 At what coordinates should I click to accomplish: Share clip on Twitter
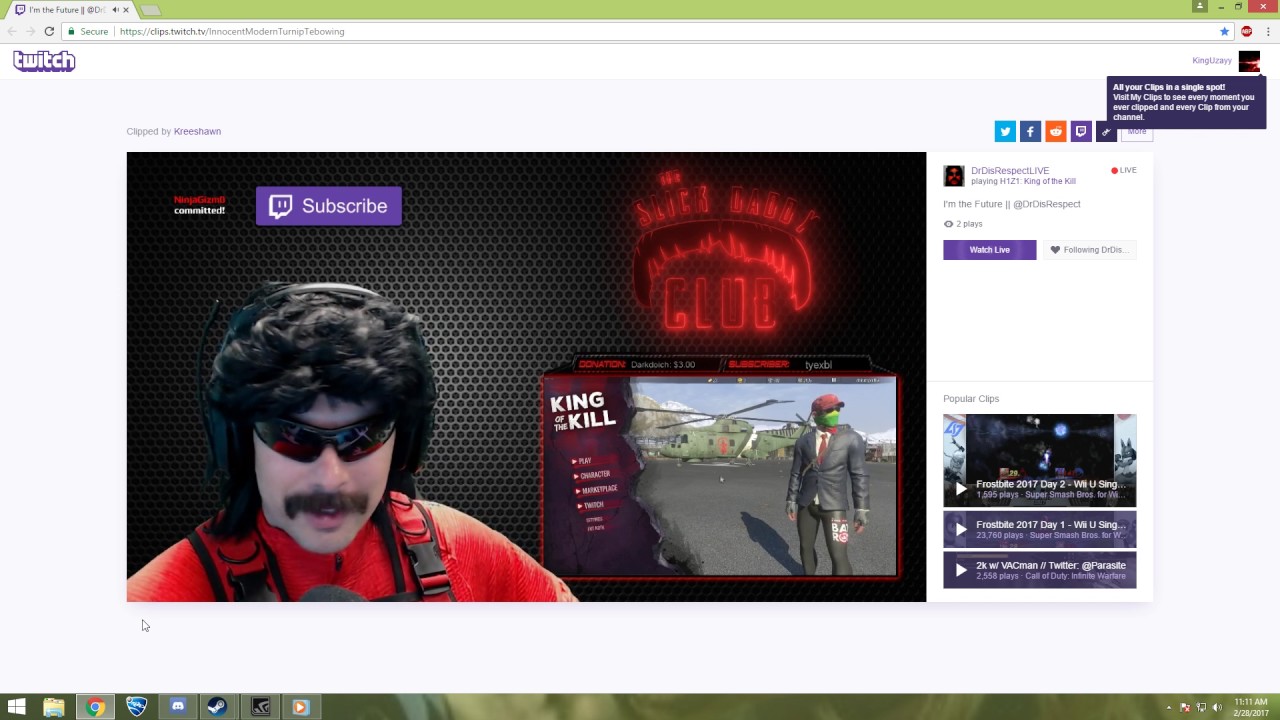coord(1005,131)
